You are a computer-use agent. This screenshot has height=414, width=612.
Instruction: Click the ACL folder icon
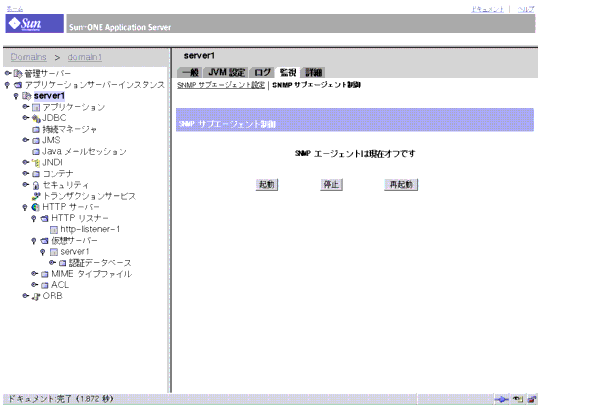pyautogui.click(x=44, y=285)
